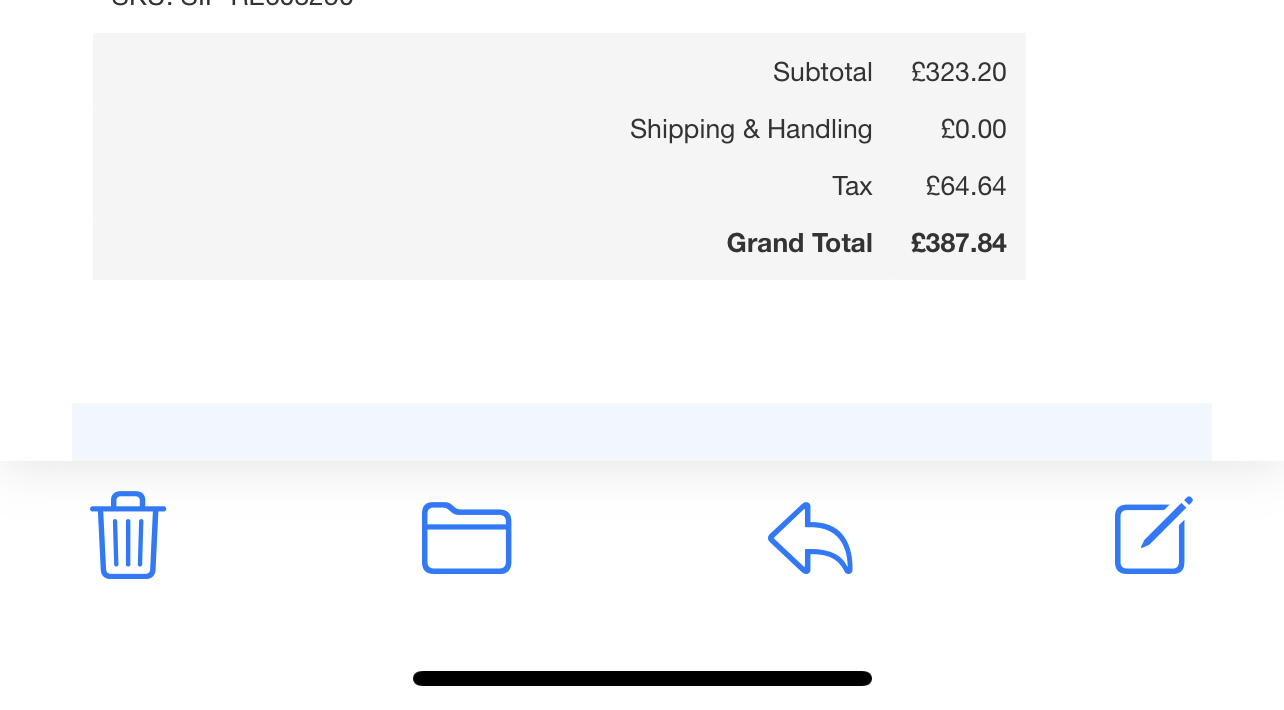Tap blank toolbar area between trash and folder
The image size is (1284, 710).
294,538
